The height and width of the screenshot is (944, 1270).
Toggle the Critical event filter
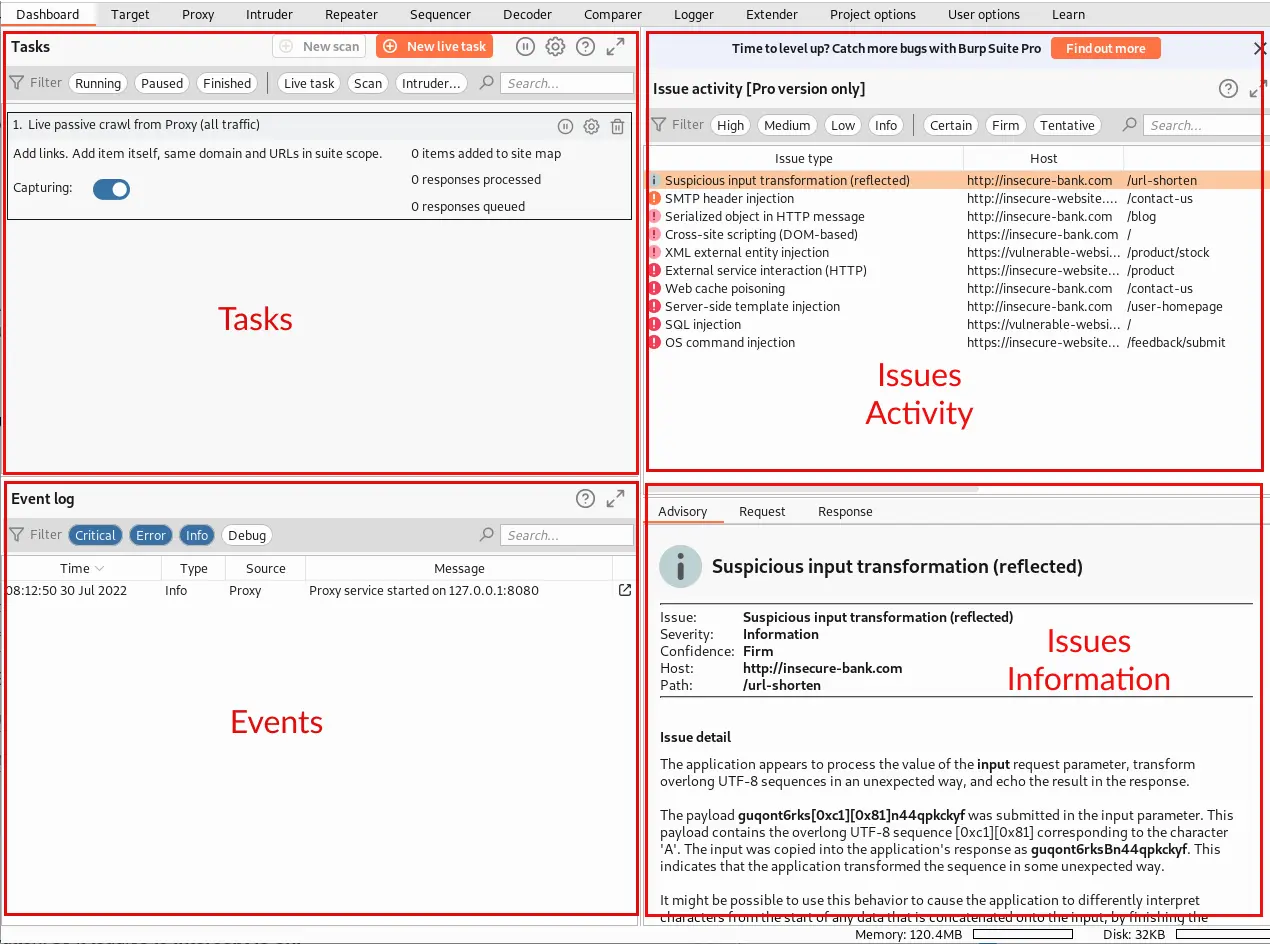[x=95, y=535]
